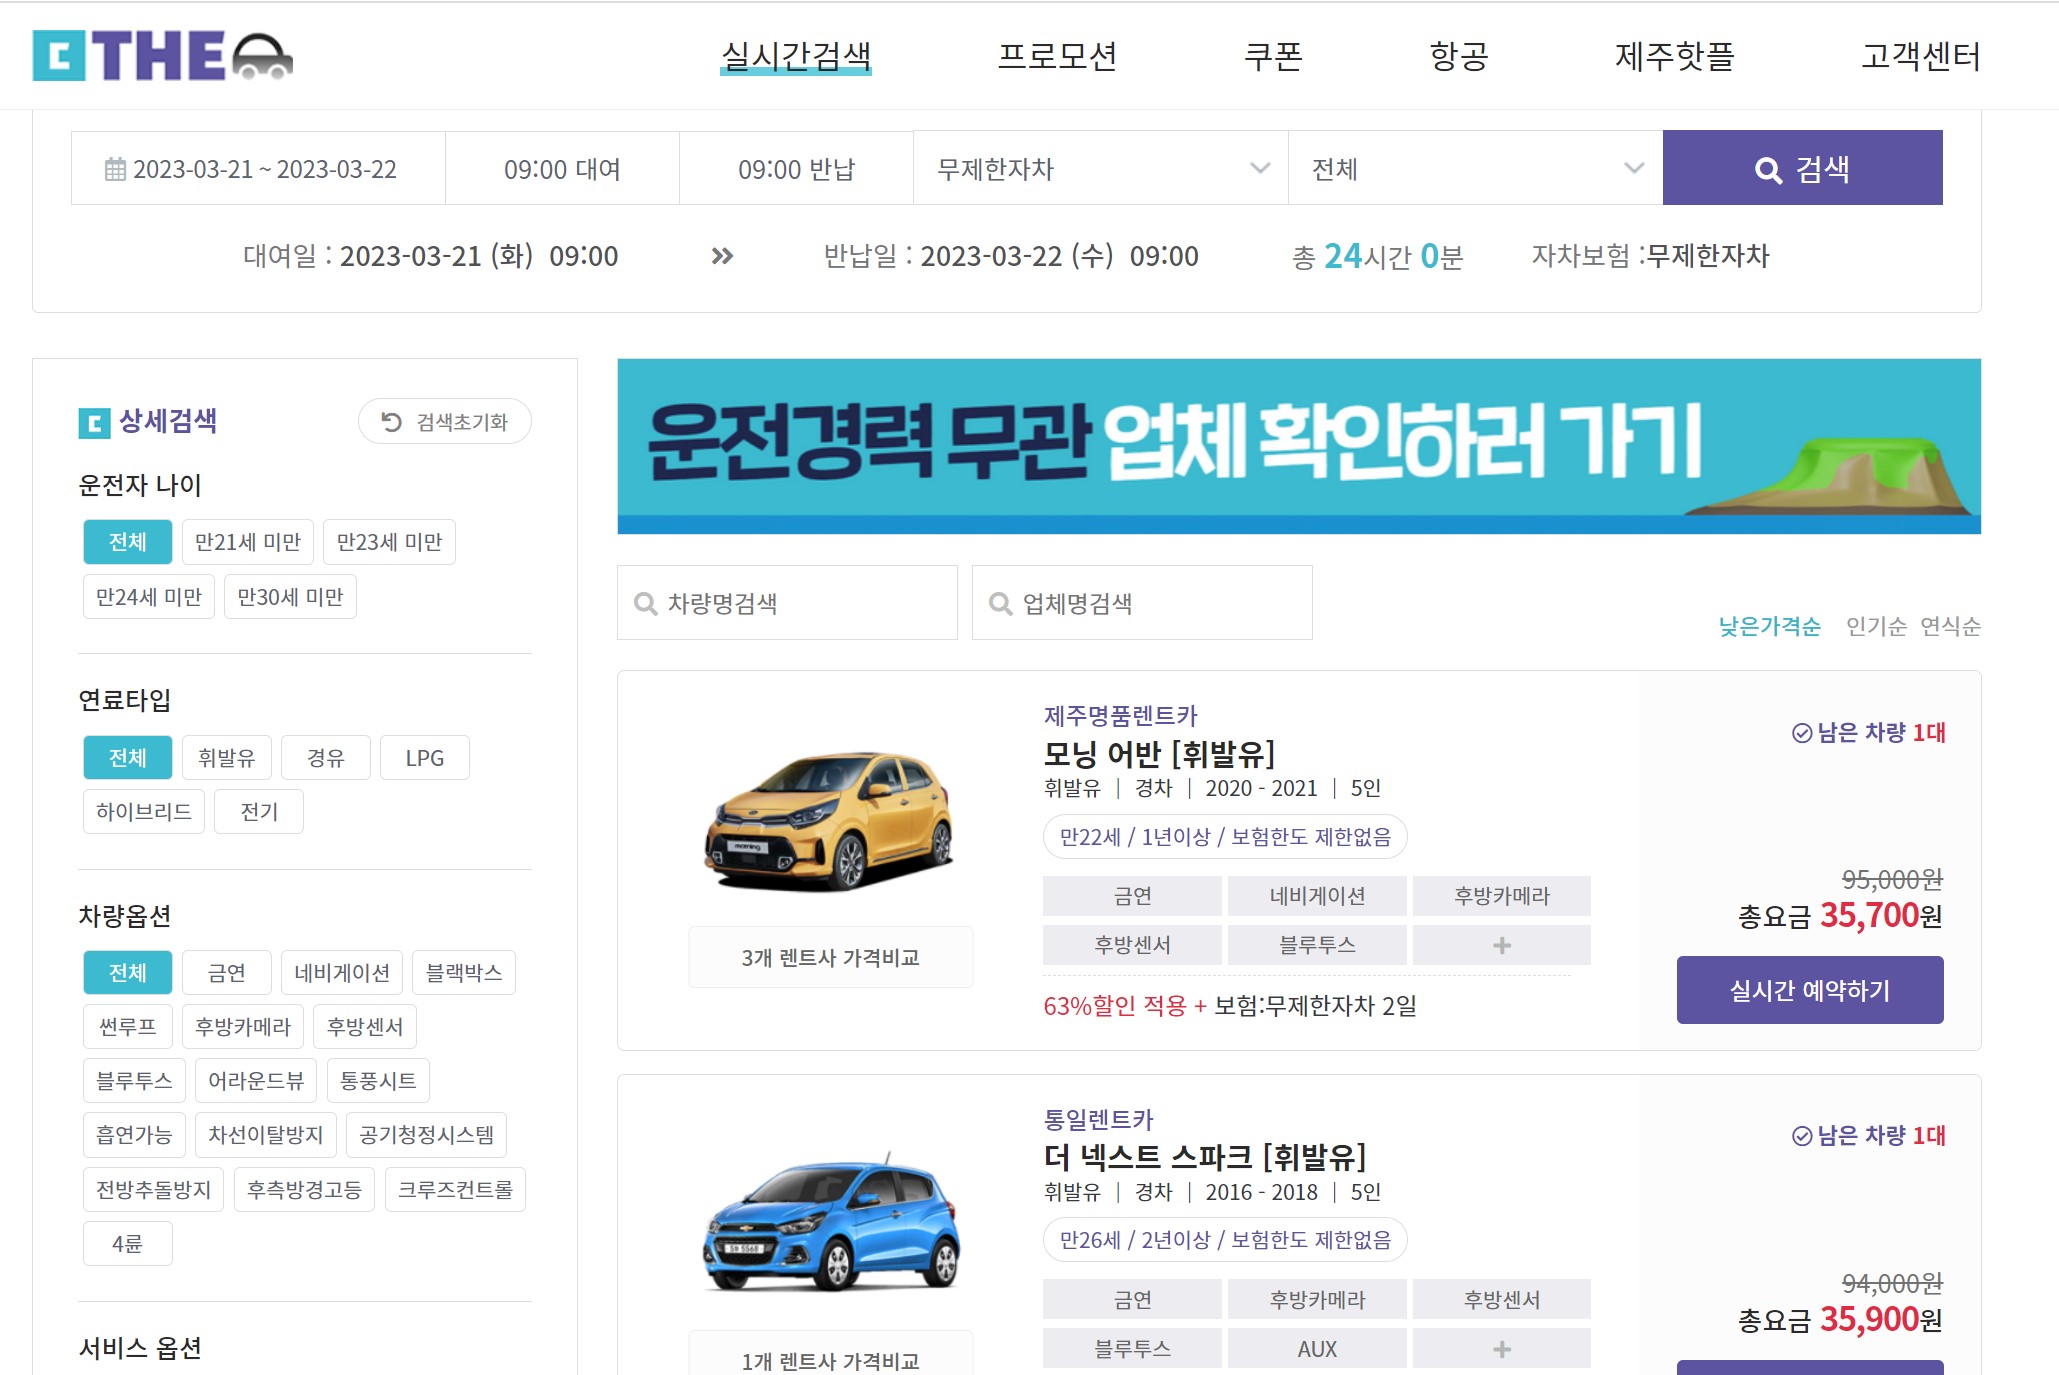This screenshot has height=1375, width=2059.
Task: Open the 09:00 반납 return time selector
Action: tap(796, 168)
